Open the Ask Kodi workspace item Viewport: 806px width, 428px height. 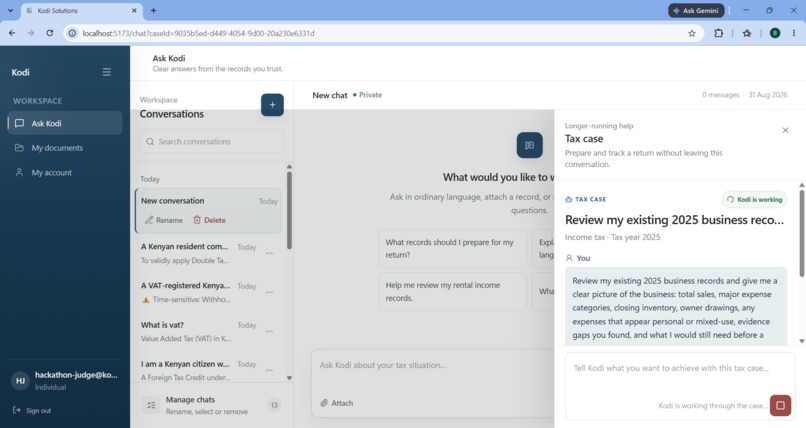pyautogui.click(x=65, y=123)
